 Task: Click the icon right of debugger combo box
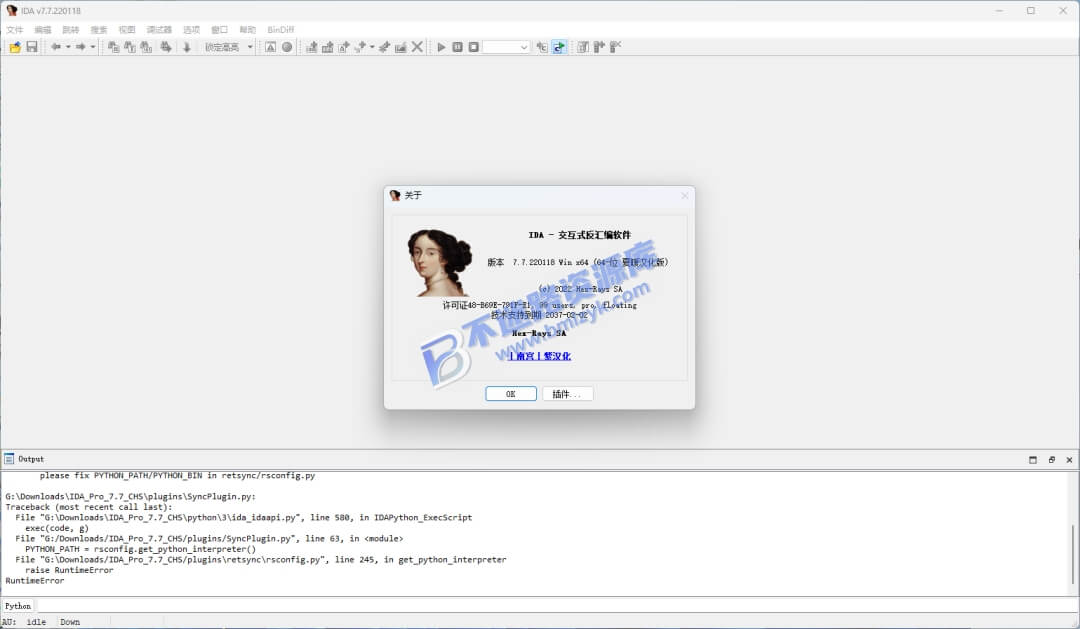542,47
